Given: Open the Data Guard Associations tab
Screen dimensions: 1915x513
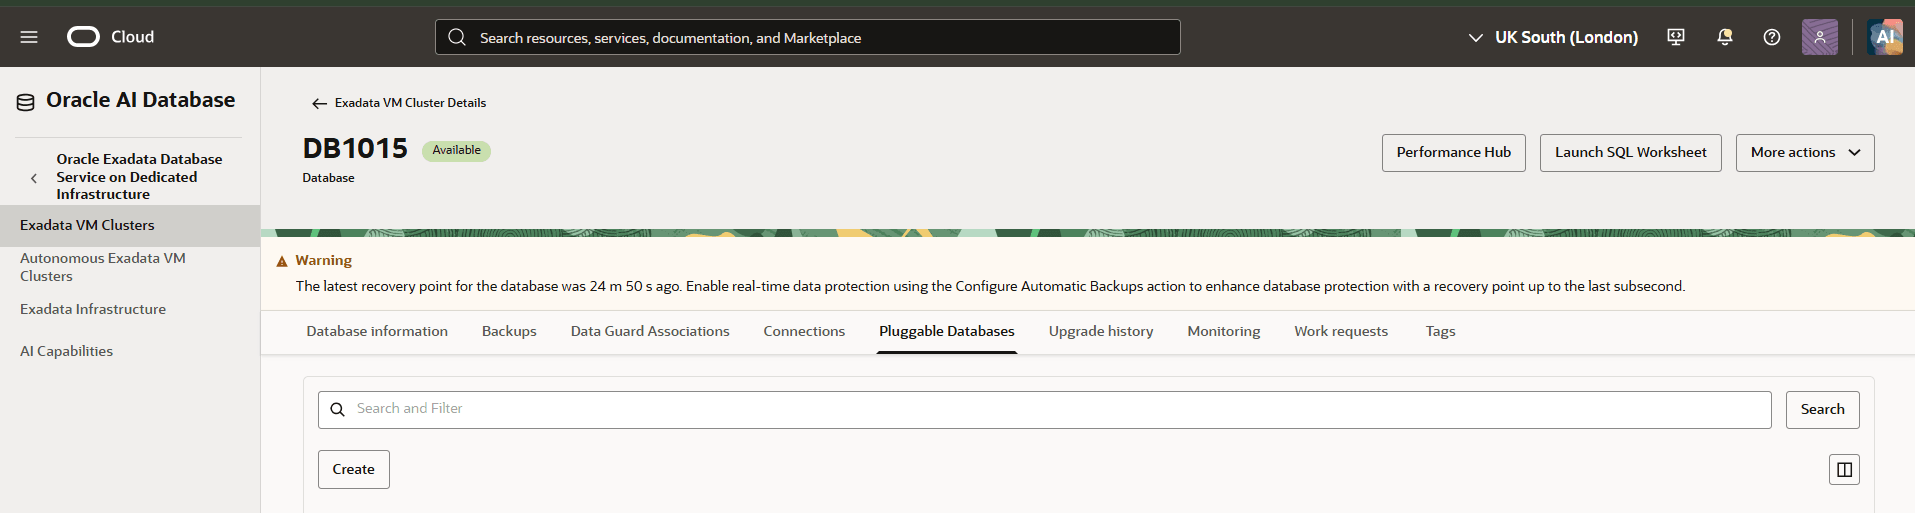Looking at the screenshot, I should click(650, 331).
